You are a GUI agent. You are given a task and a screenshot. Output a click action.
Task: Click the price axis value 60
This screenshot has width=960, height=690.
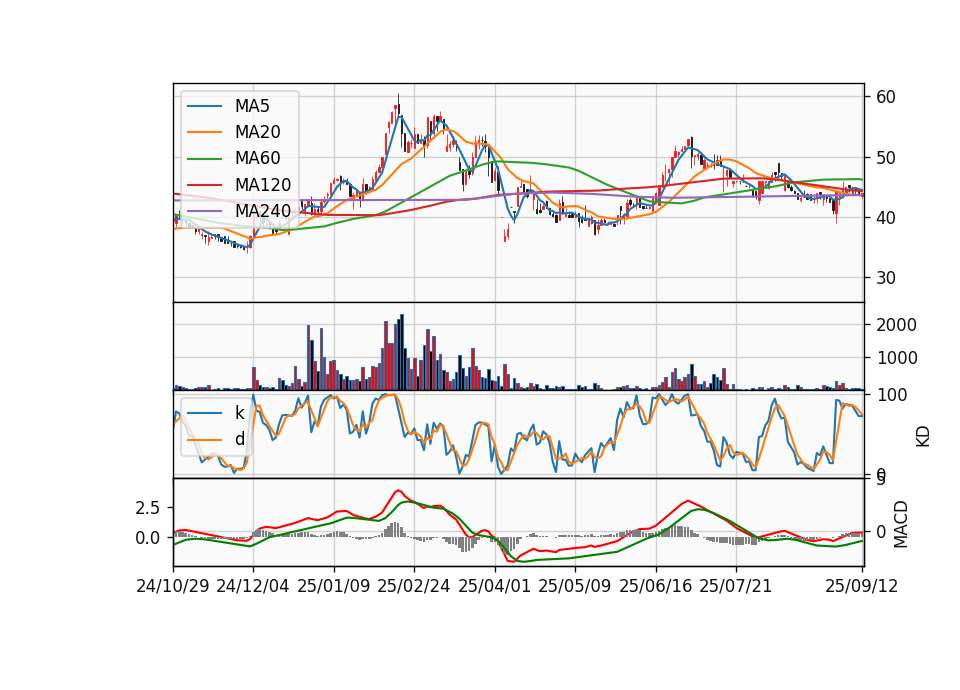[886, 97]
